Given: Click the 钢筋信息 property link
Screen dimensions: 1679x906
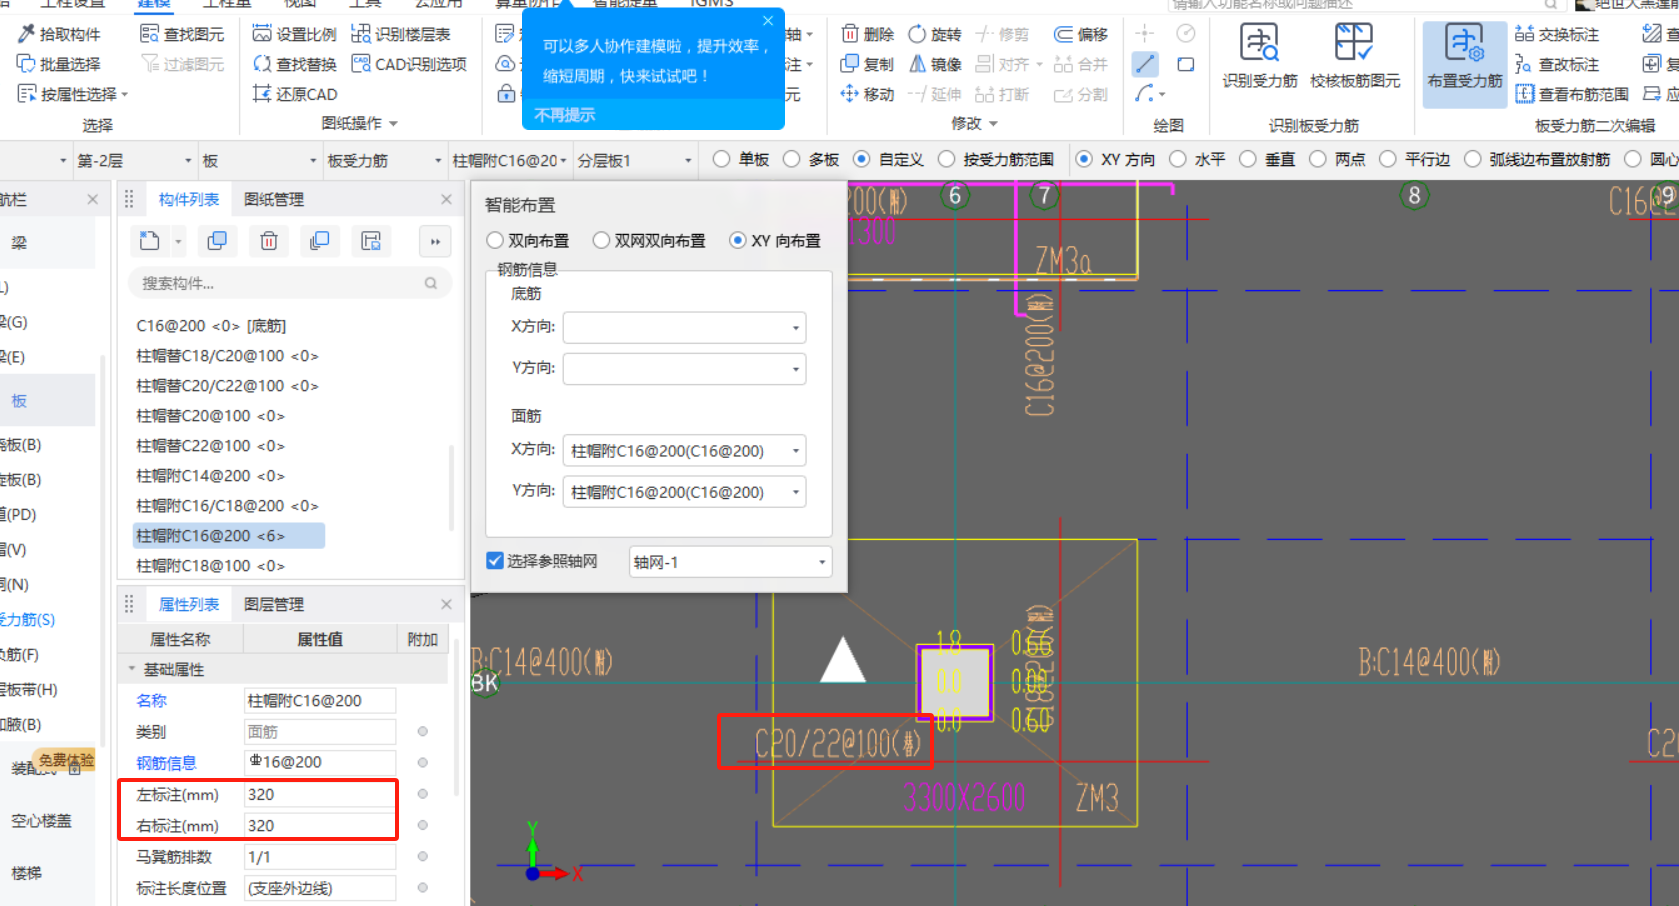Looking at the screenshot, I should 166,762.
